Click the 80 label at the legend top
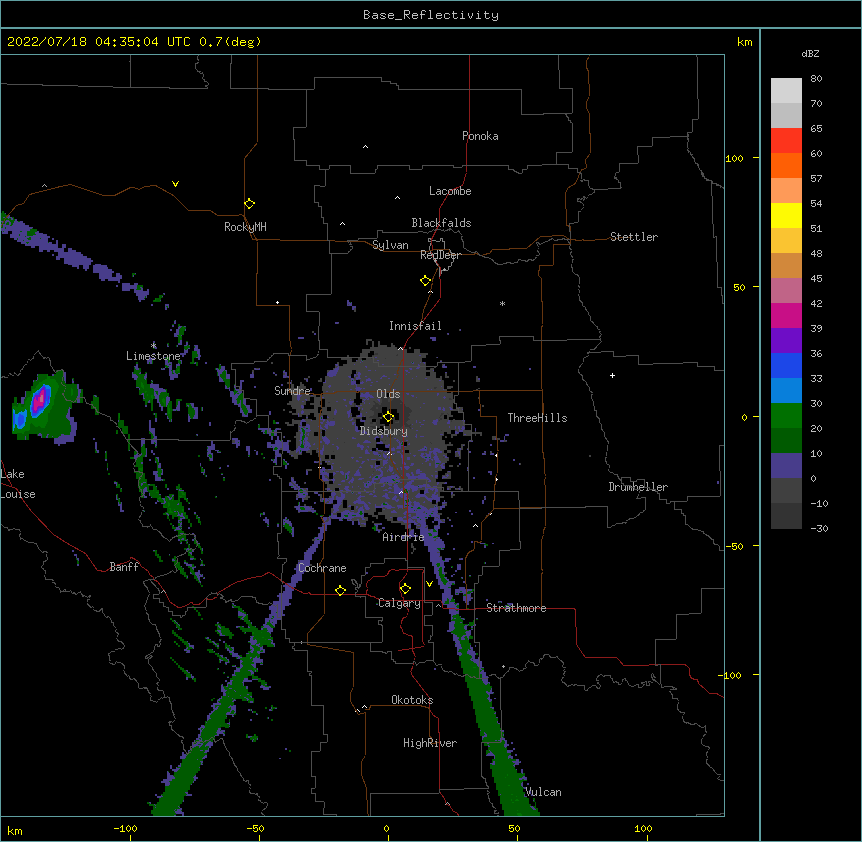 coord(816,79)
